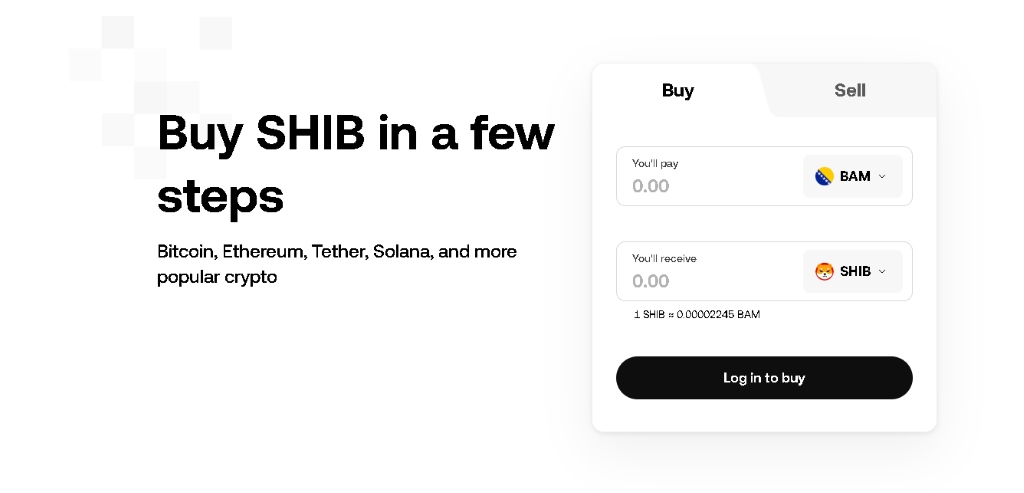Click the chevron arrow next to BAM
The height and width of the screenshot is (493, 1024).
882,176
